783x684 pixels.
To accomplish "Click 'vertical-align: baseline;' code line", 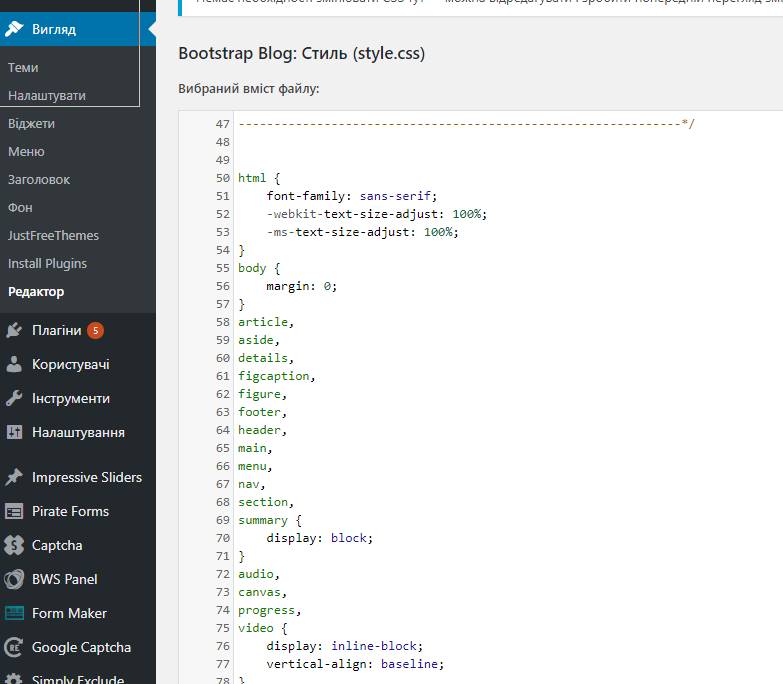I will click(x=356, y=664).
